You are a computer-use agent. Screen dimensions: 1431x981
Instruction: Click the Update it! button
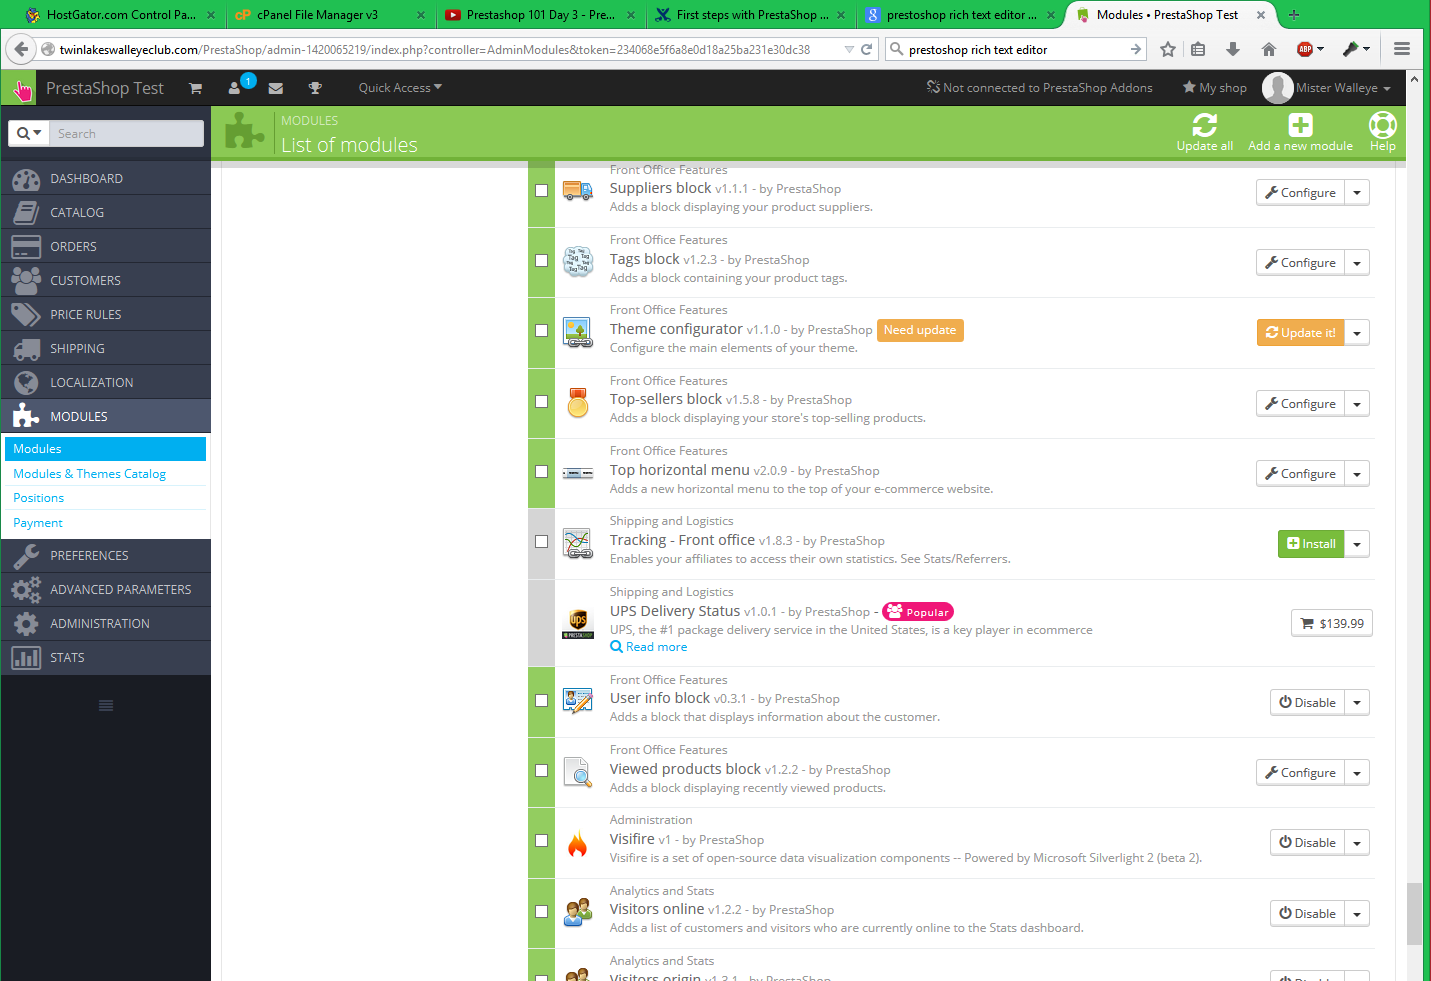1300,333
